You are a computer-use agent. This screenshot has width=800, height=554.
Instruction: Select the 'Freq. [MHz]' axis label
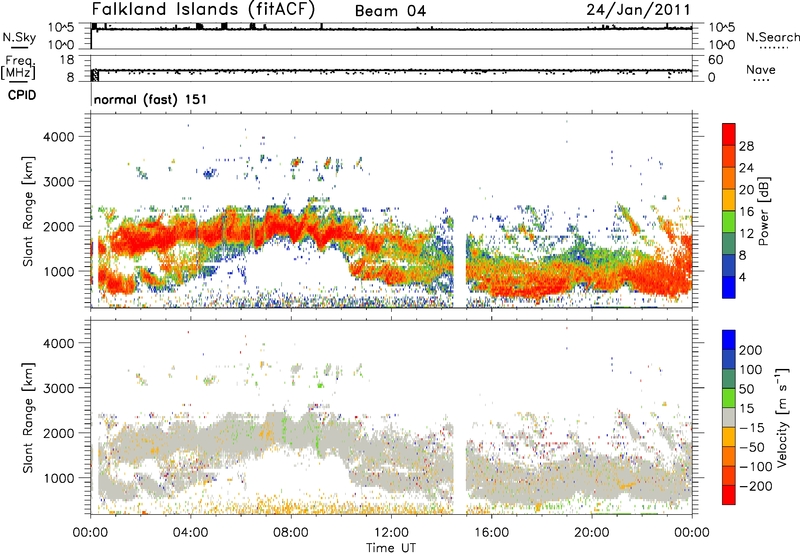(18, 68)
